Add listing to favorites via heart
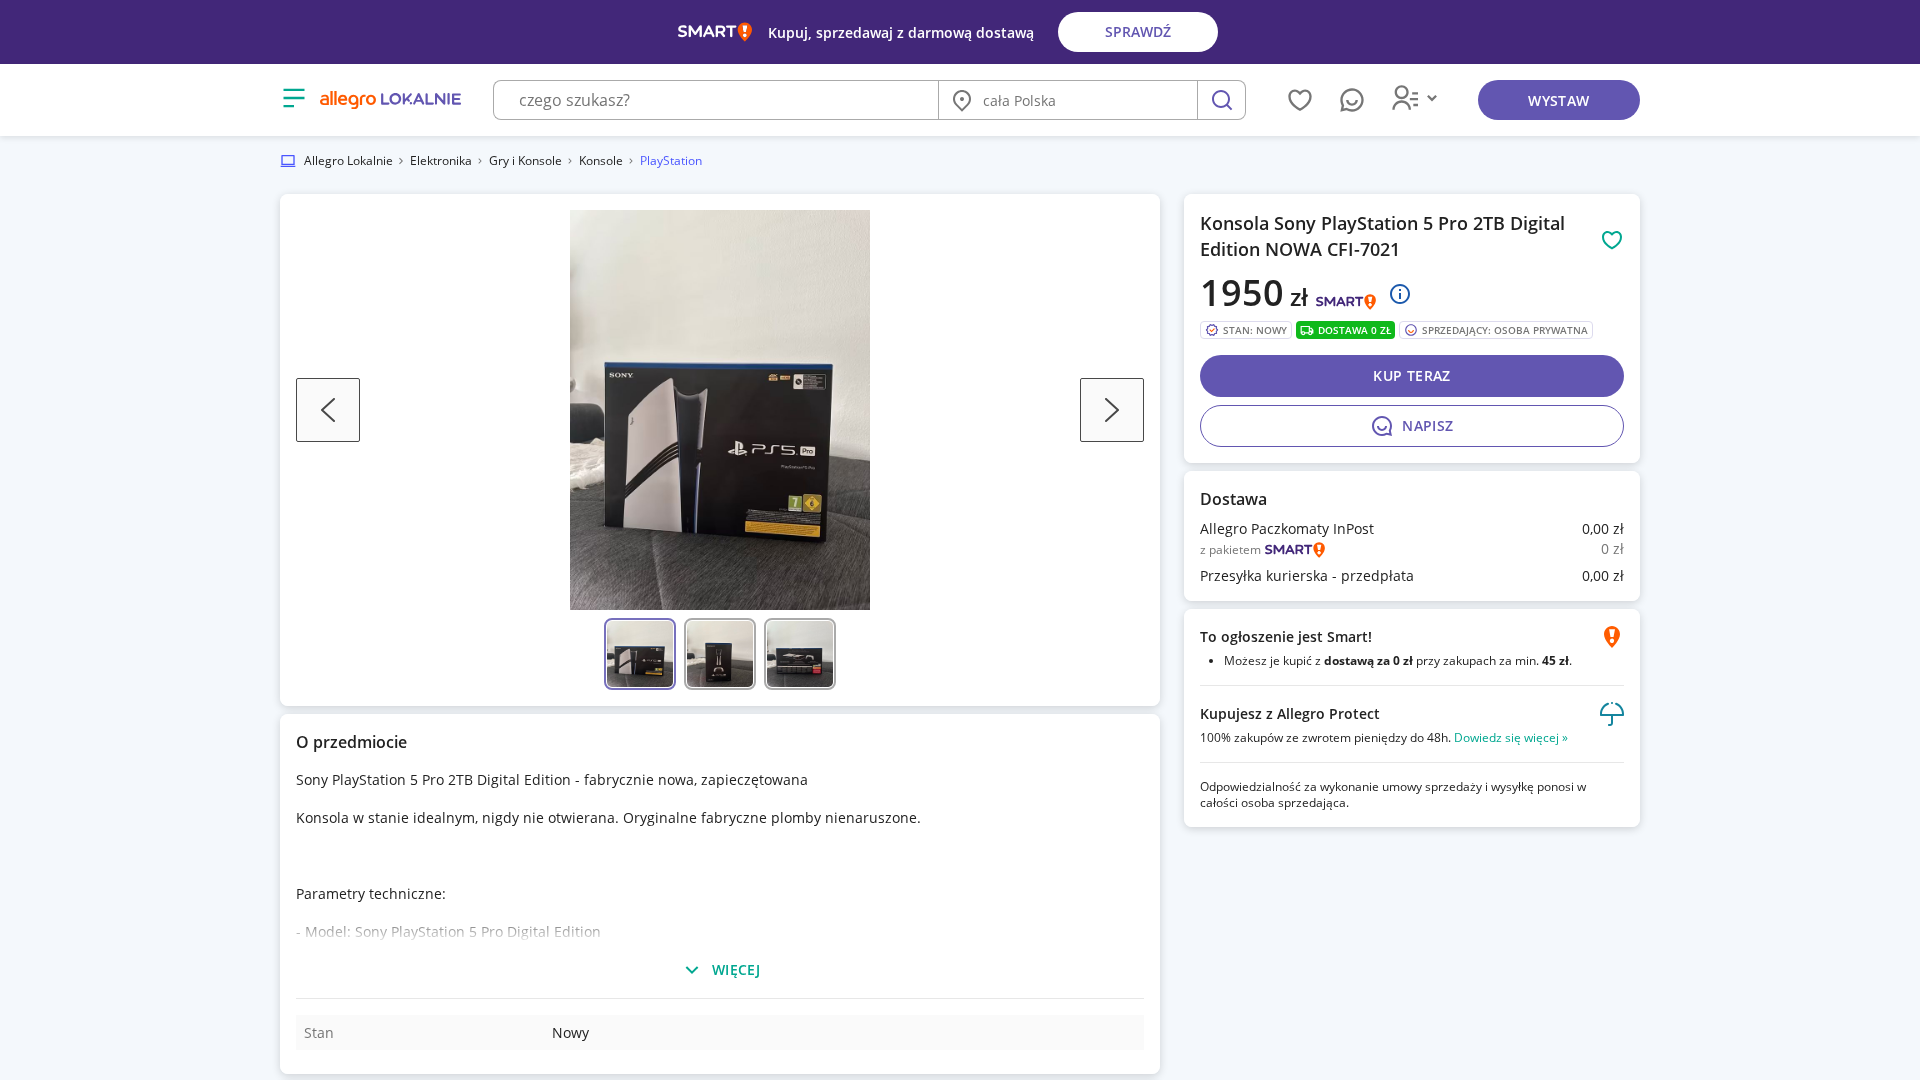The height and width of the screenshot is (1080, 1920). coord(1612,240)
